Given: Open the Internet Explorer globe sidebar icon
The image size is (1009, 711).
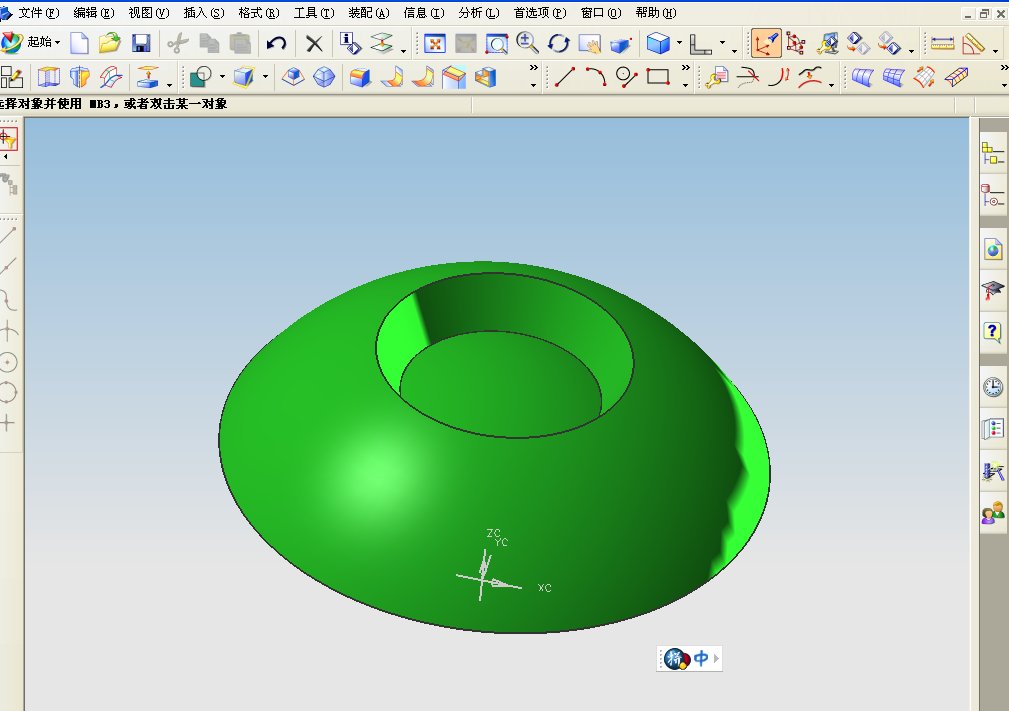Looking at the screenshot, I should 993,249.
